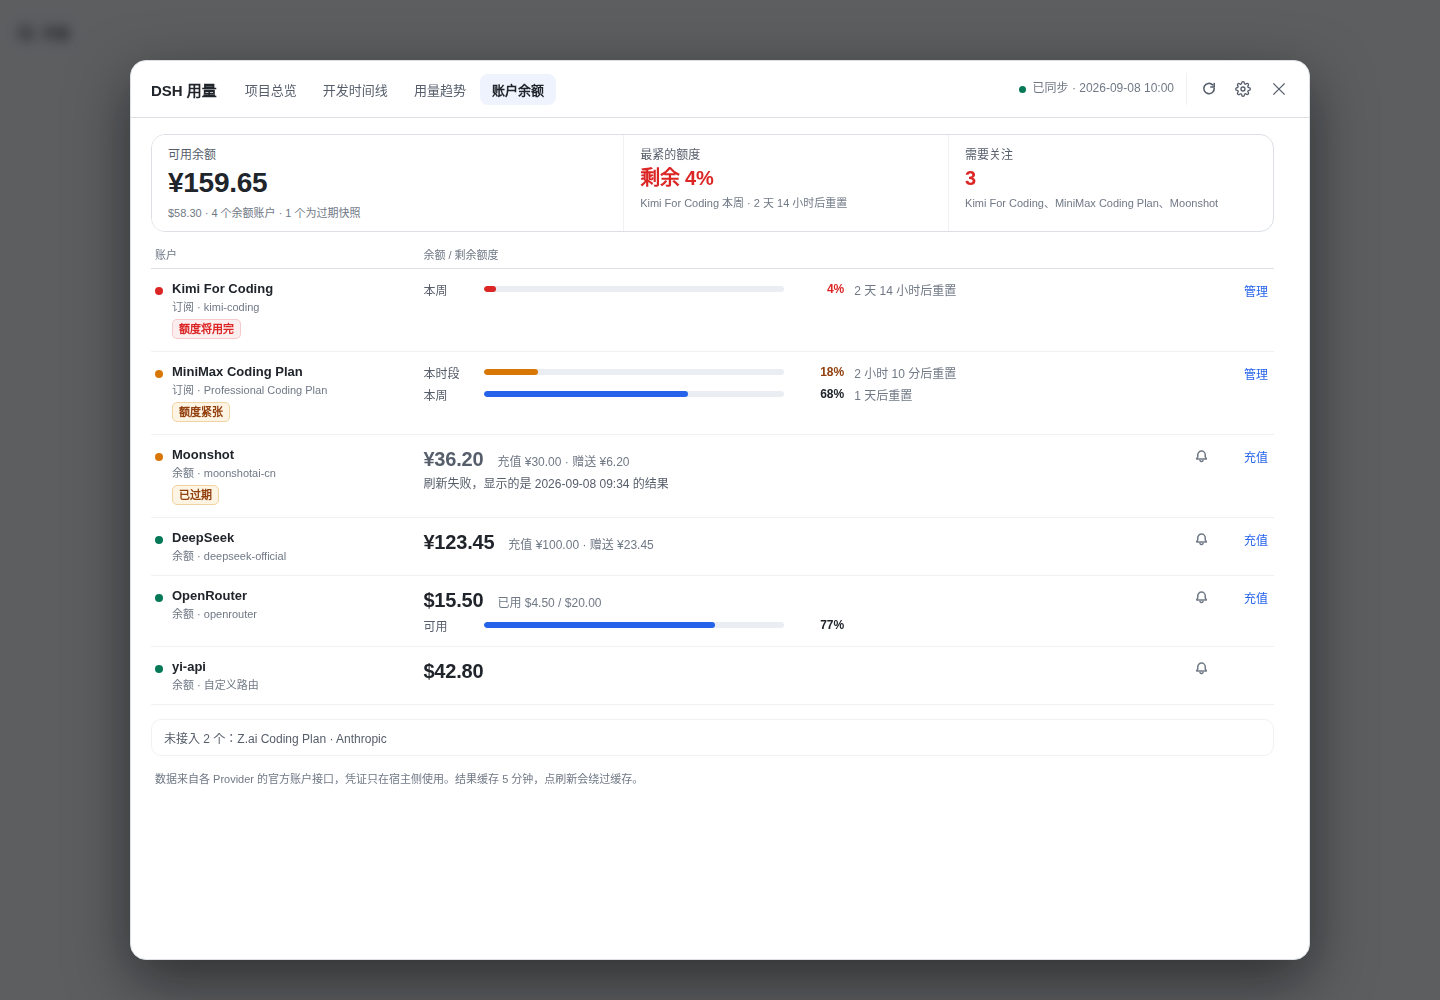Click OpenRouter 可用 progress bar
The height and width of the screenshot is (1000, 1440).
tap(634, 625)
